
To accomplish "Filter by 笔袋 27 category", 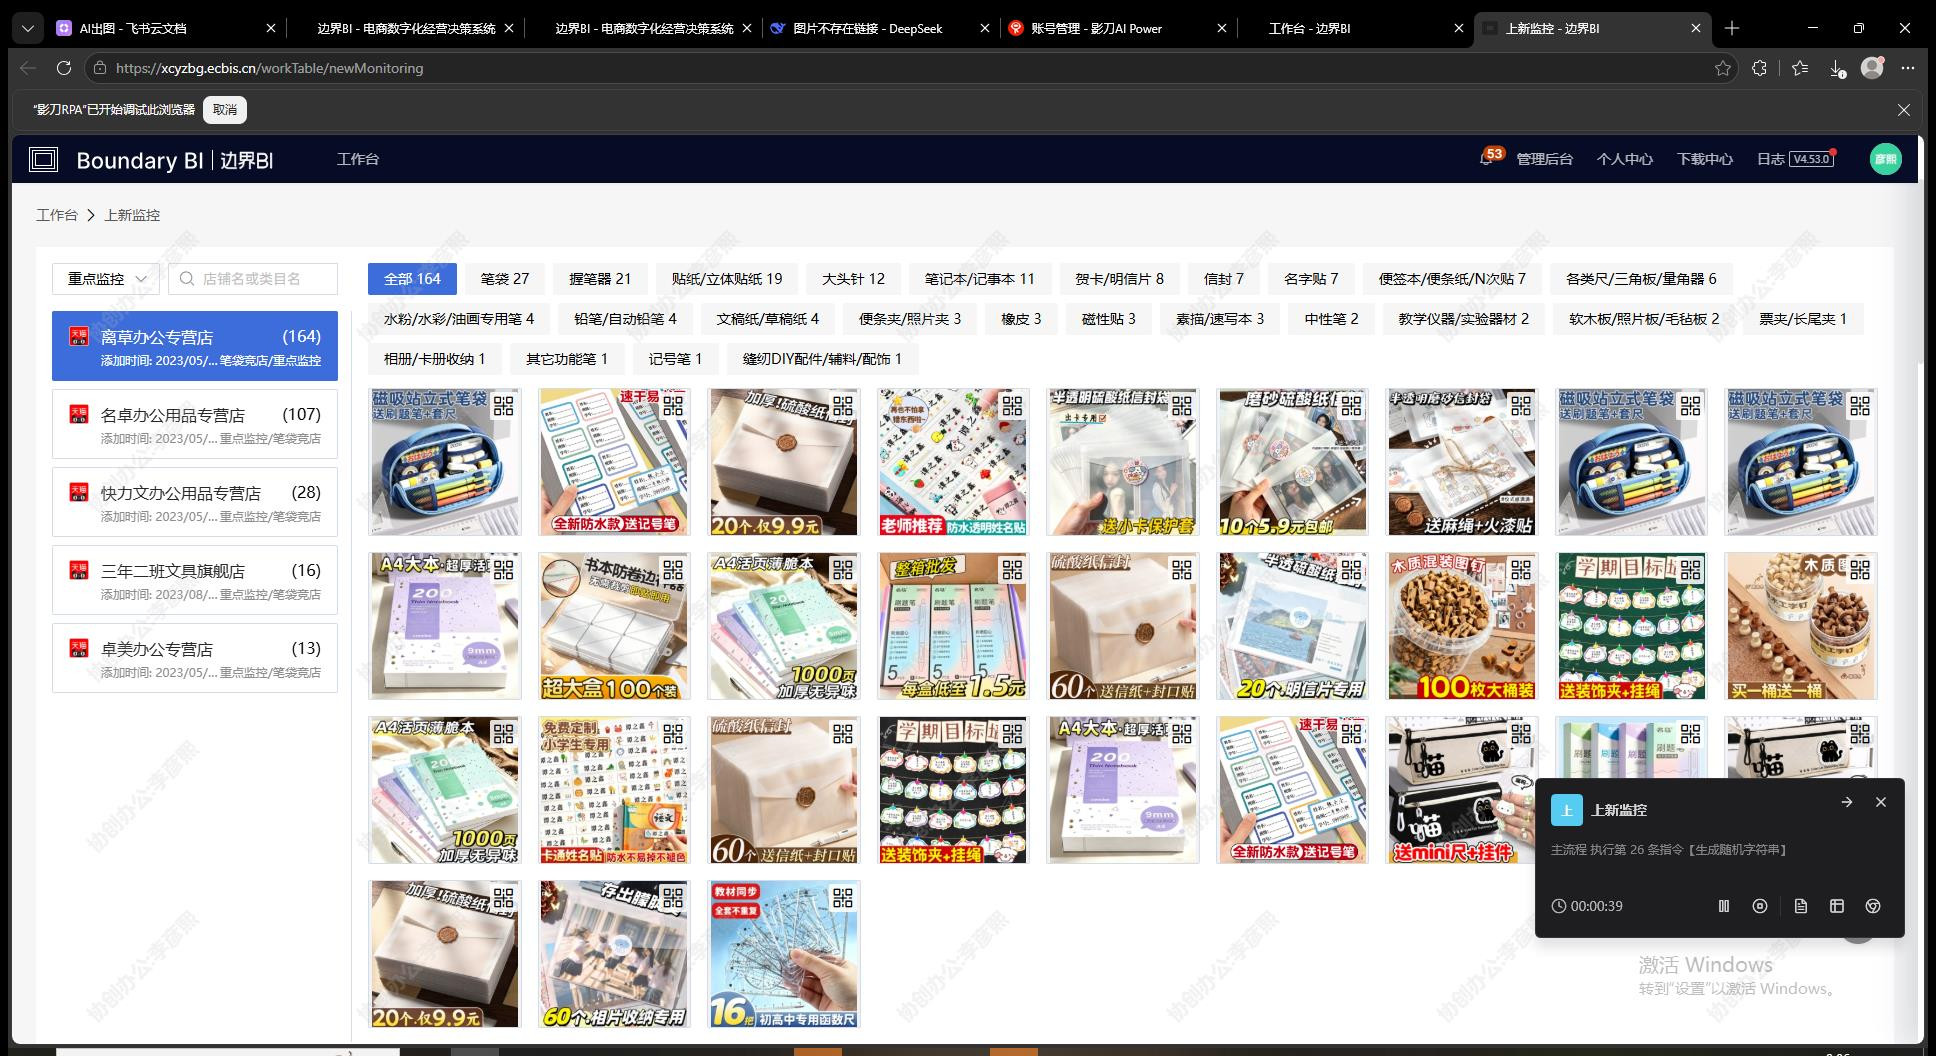I will point(505,279).
